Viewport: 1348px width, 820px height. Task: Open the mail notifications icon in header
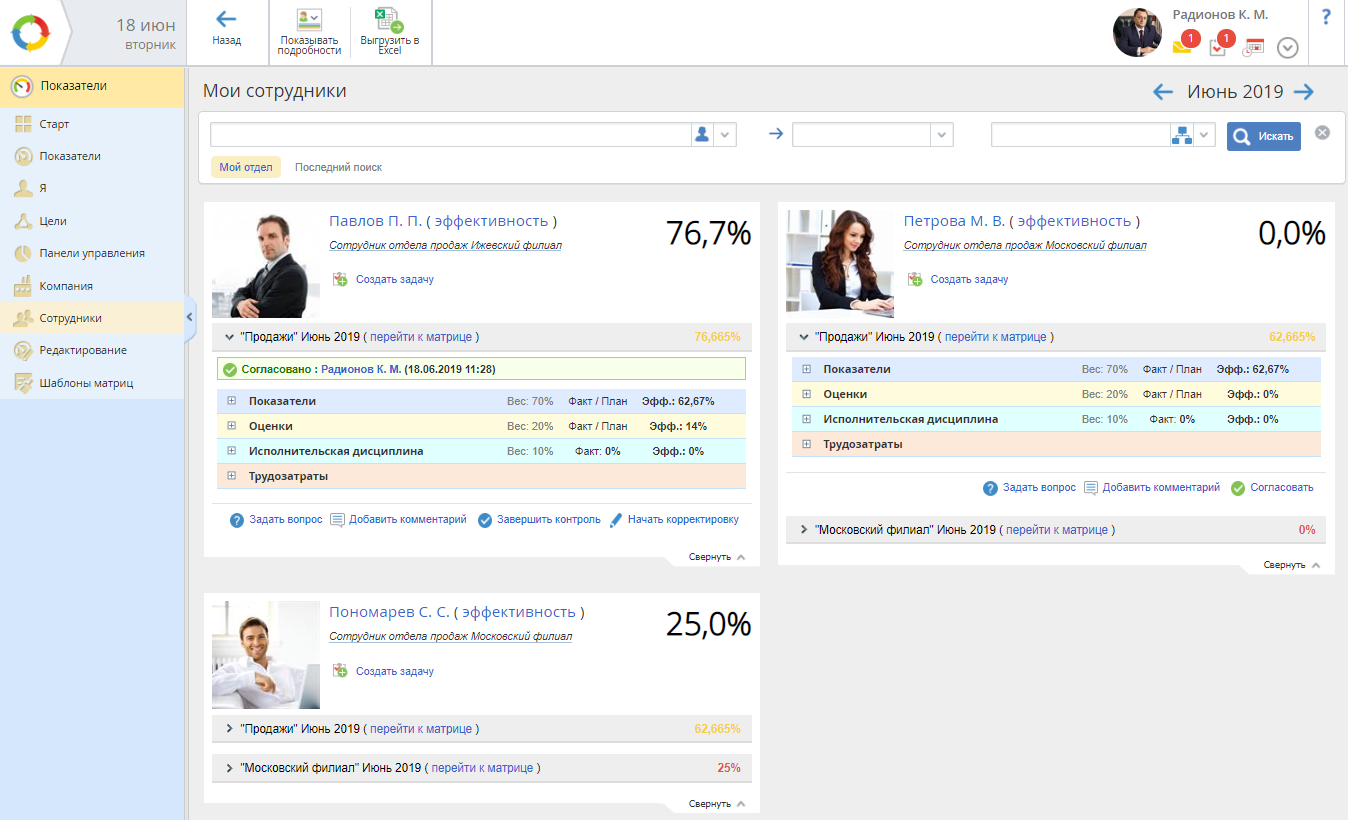1183,45
